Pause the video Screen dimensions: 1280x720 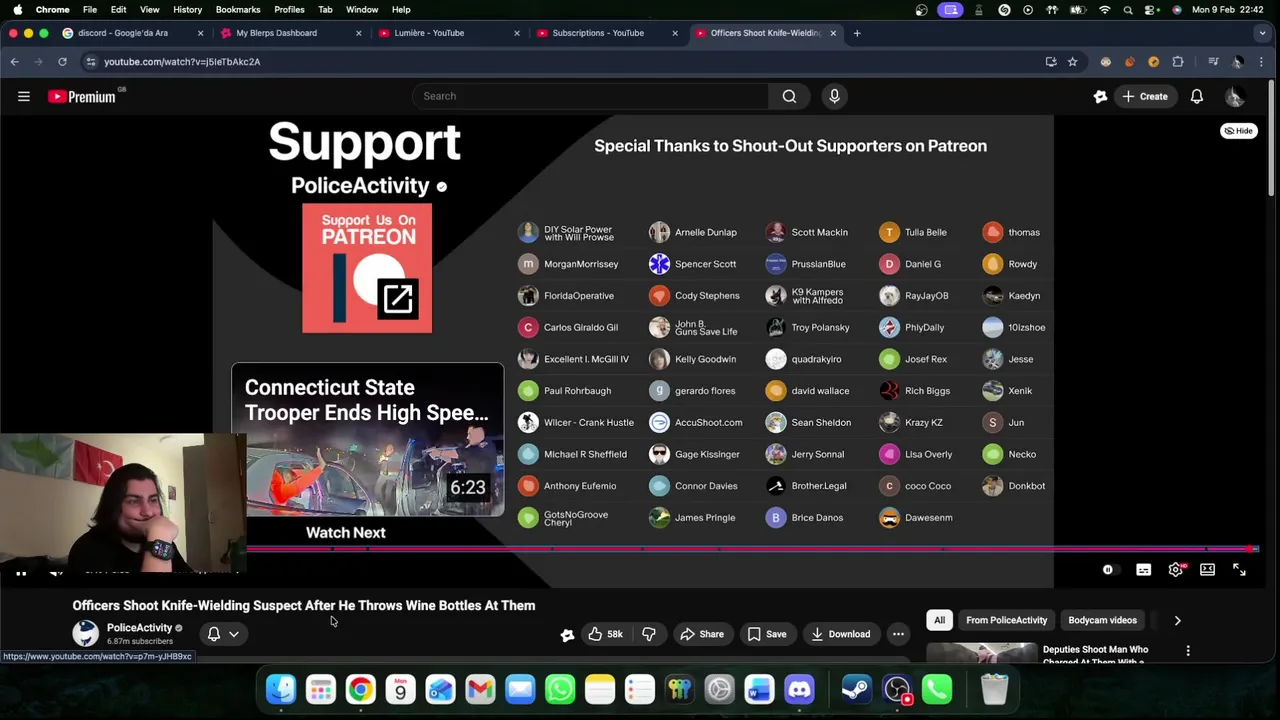pos(20,572)
